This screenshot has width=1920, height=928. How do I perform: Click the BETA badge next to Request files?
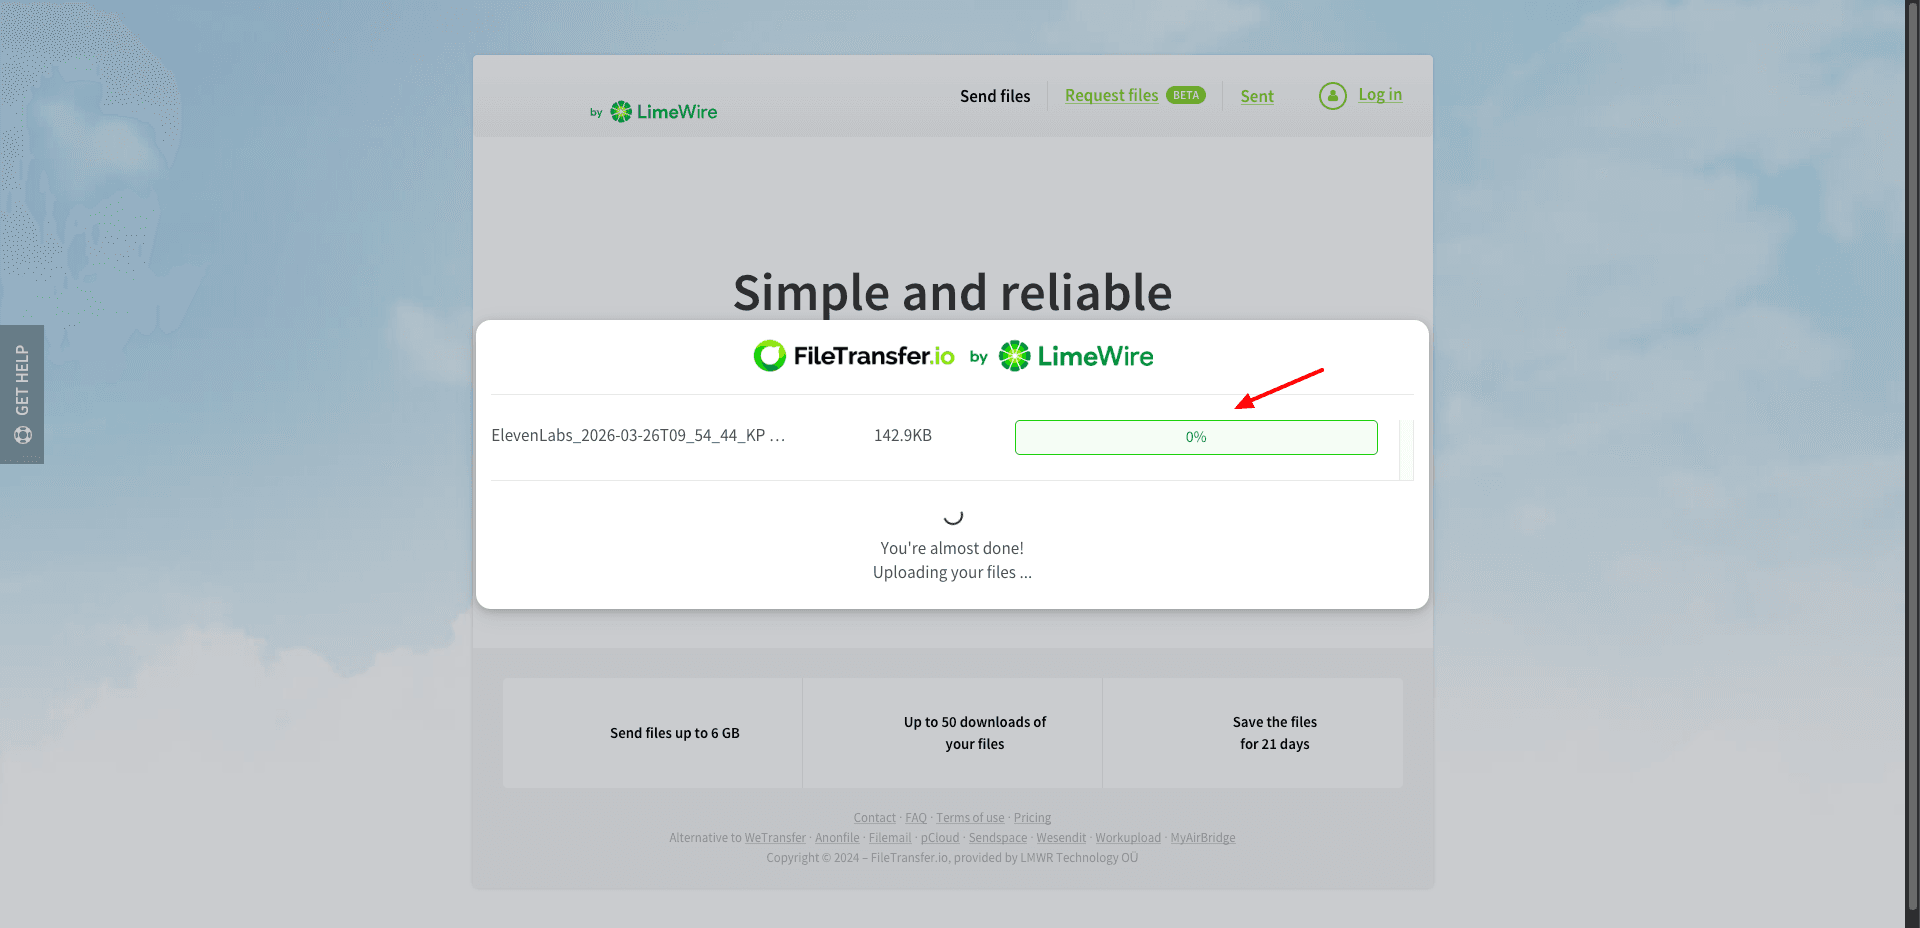click(x=1186, y=95)
